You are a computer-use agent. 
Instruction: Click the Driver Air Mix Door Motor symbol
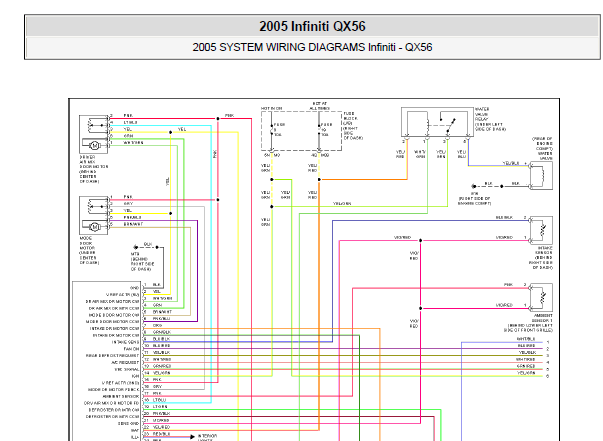coord(94,134)
